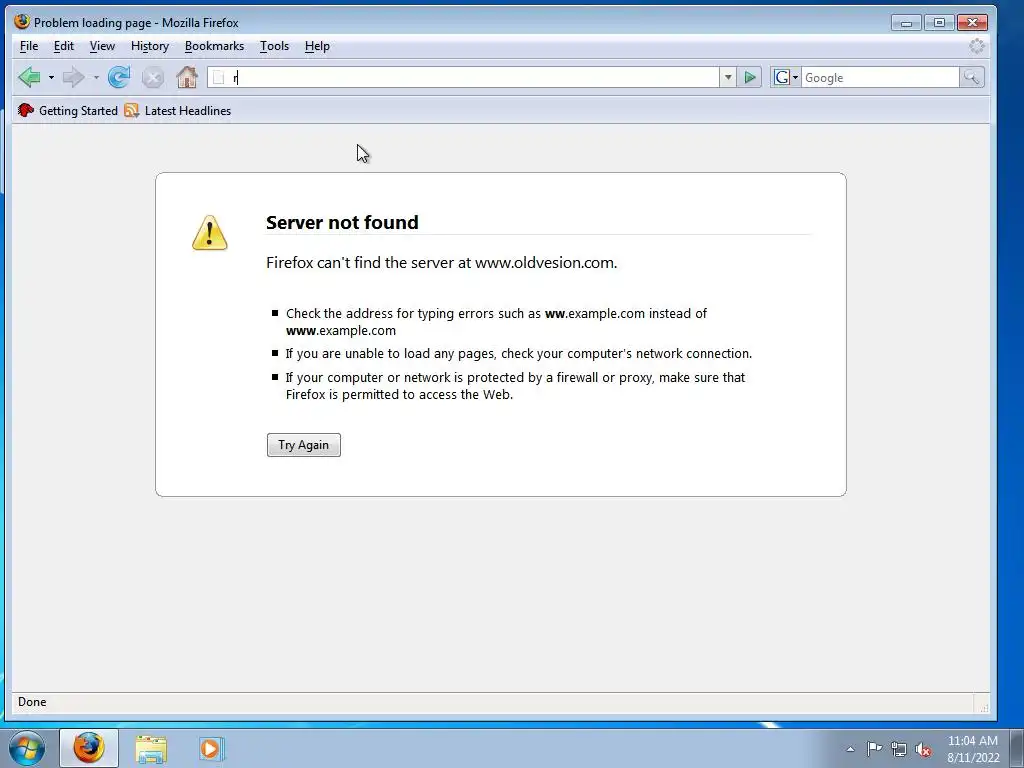
Task: Click the Action Center flag icon
Action: tap(874, 749)
